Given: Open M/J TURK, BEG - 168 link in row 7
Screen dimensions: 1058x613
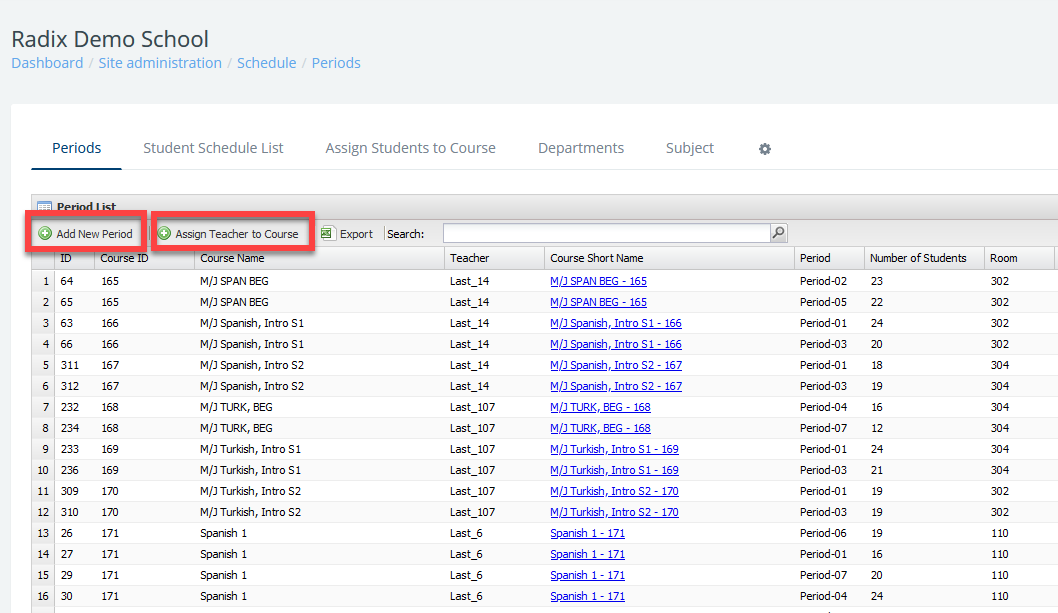Looking at the screenshot, I should point(600,407).
